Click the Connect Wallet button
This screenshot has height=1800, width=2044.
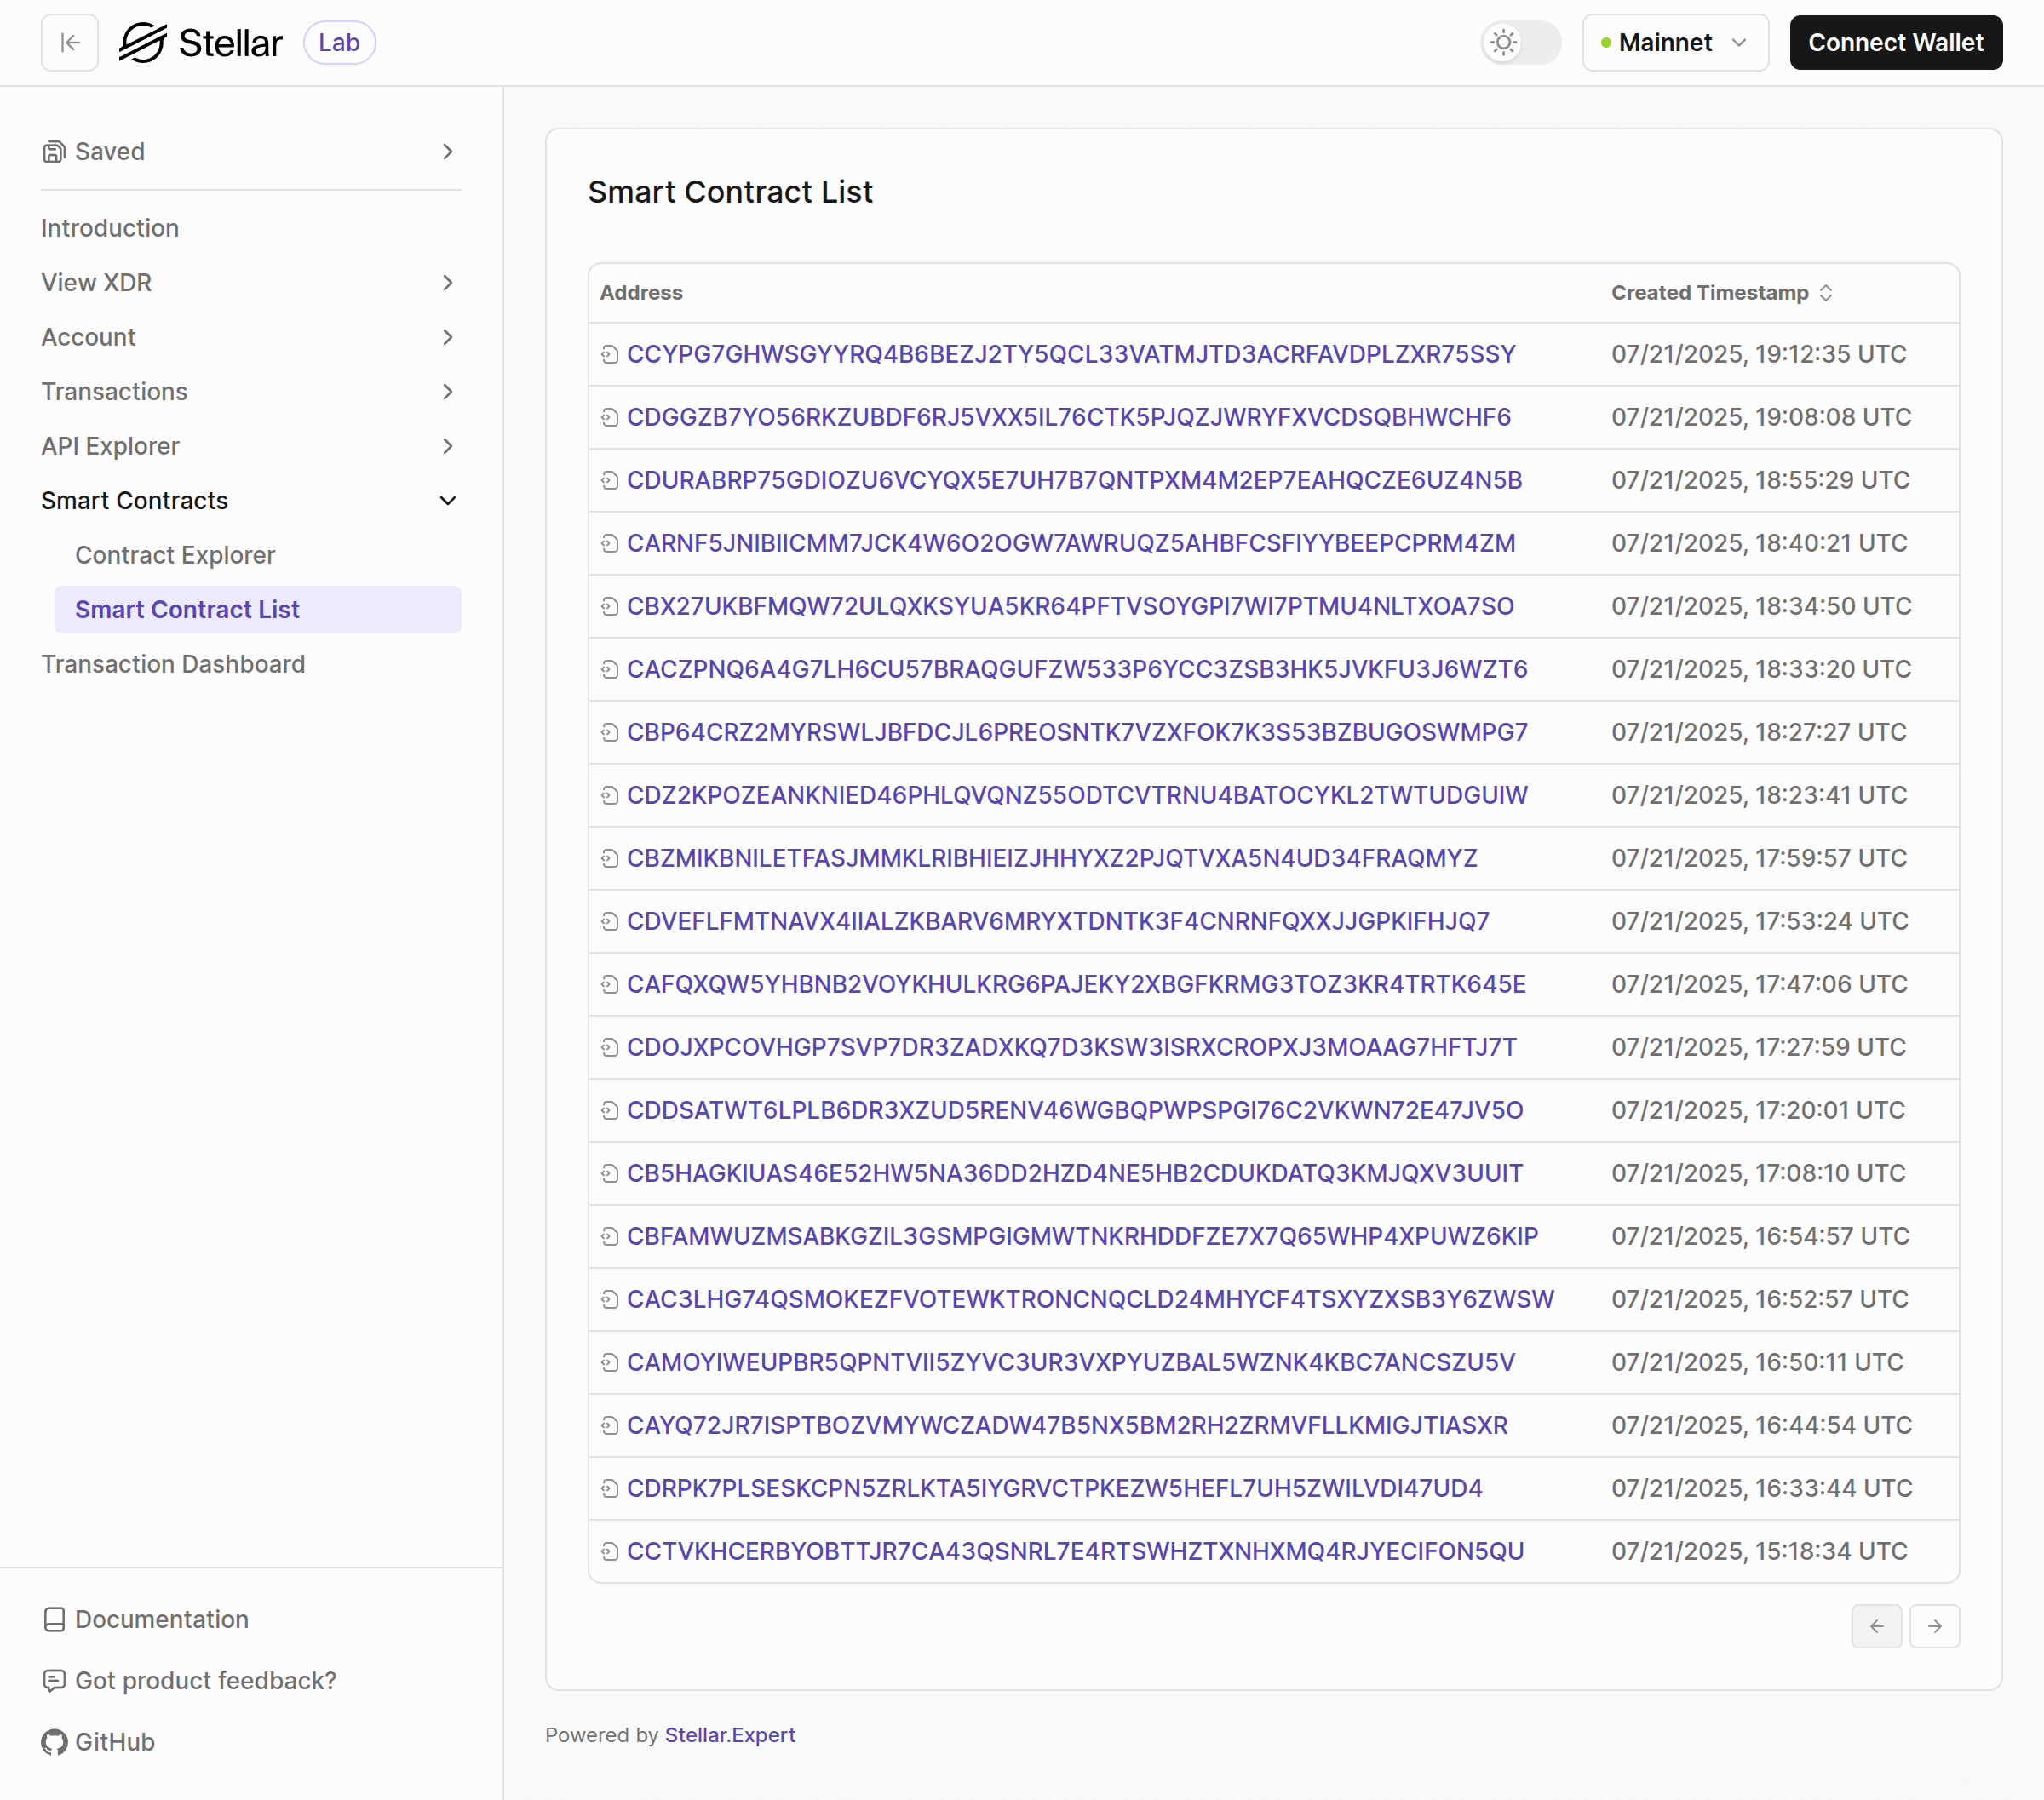(x=1895, y=42)
